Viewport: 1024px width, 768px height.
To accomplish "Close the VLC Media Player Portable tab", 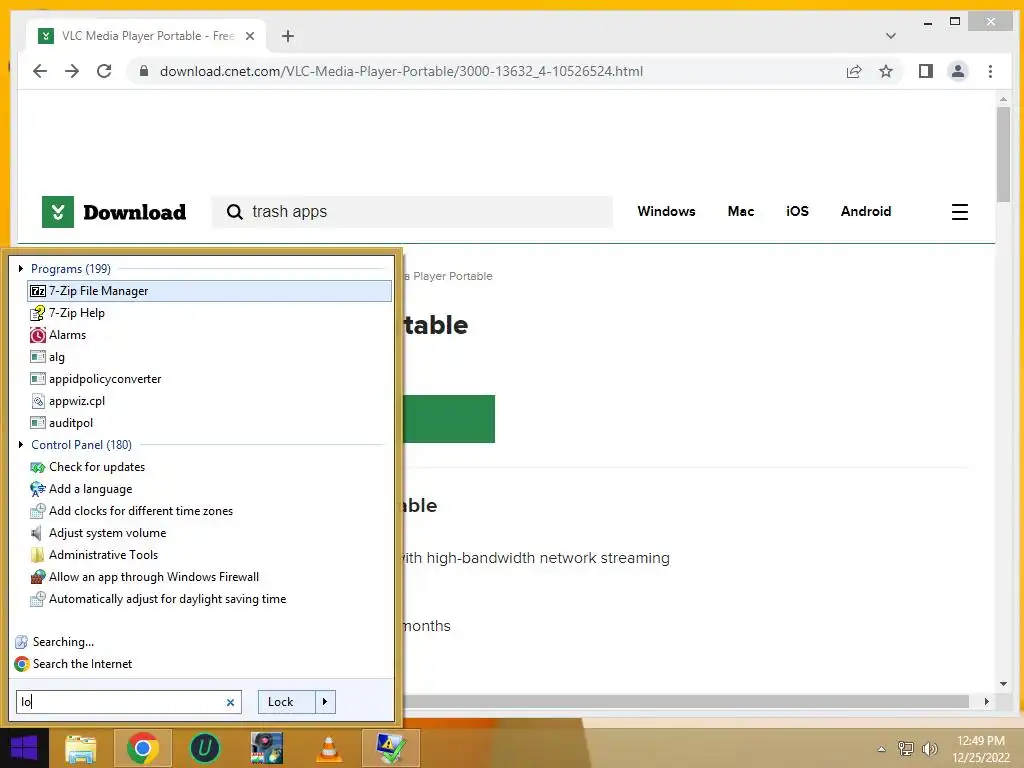I will coord(249,36).
